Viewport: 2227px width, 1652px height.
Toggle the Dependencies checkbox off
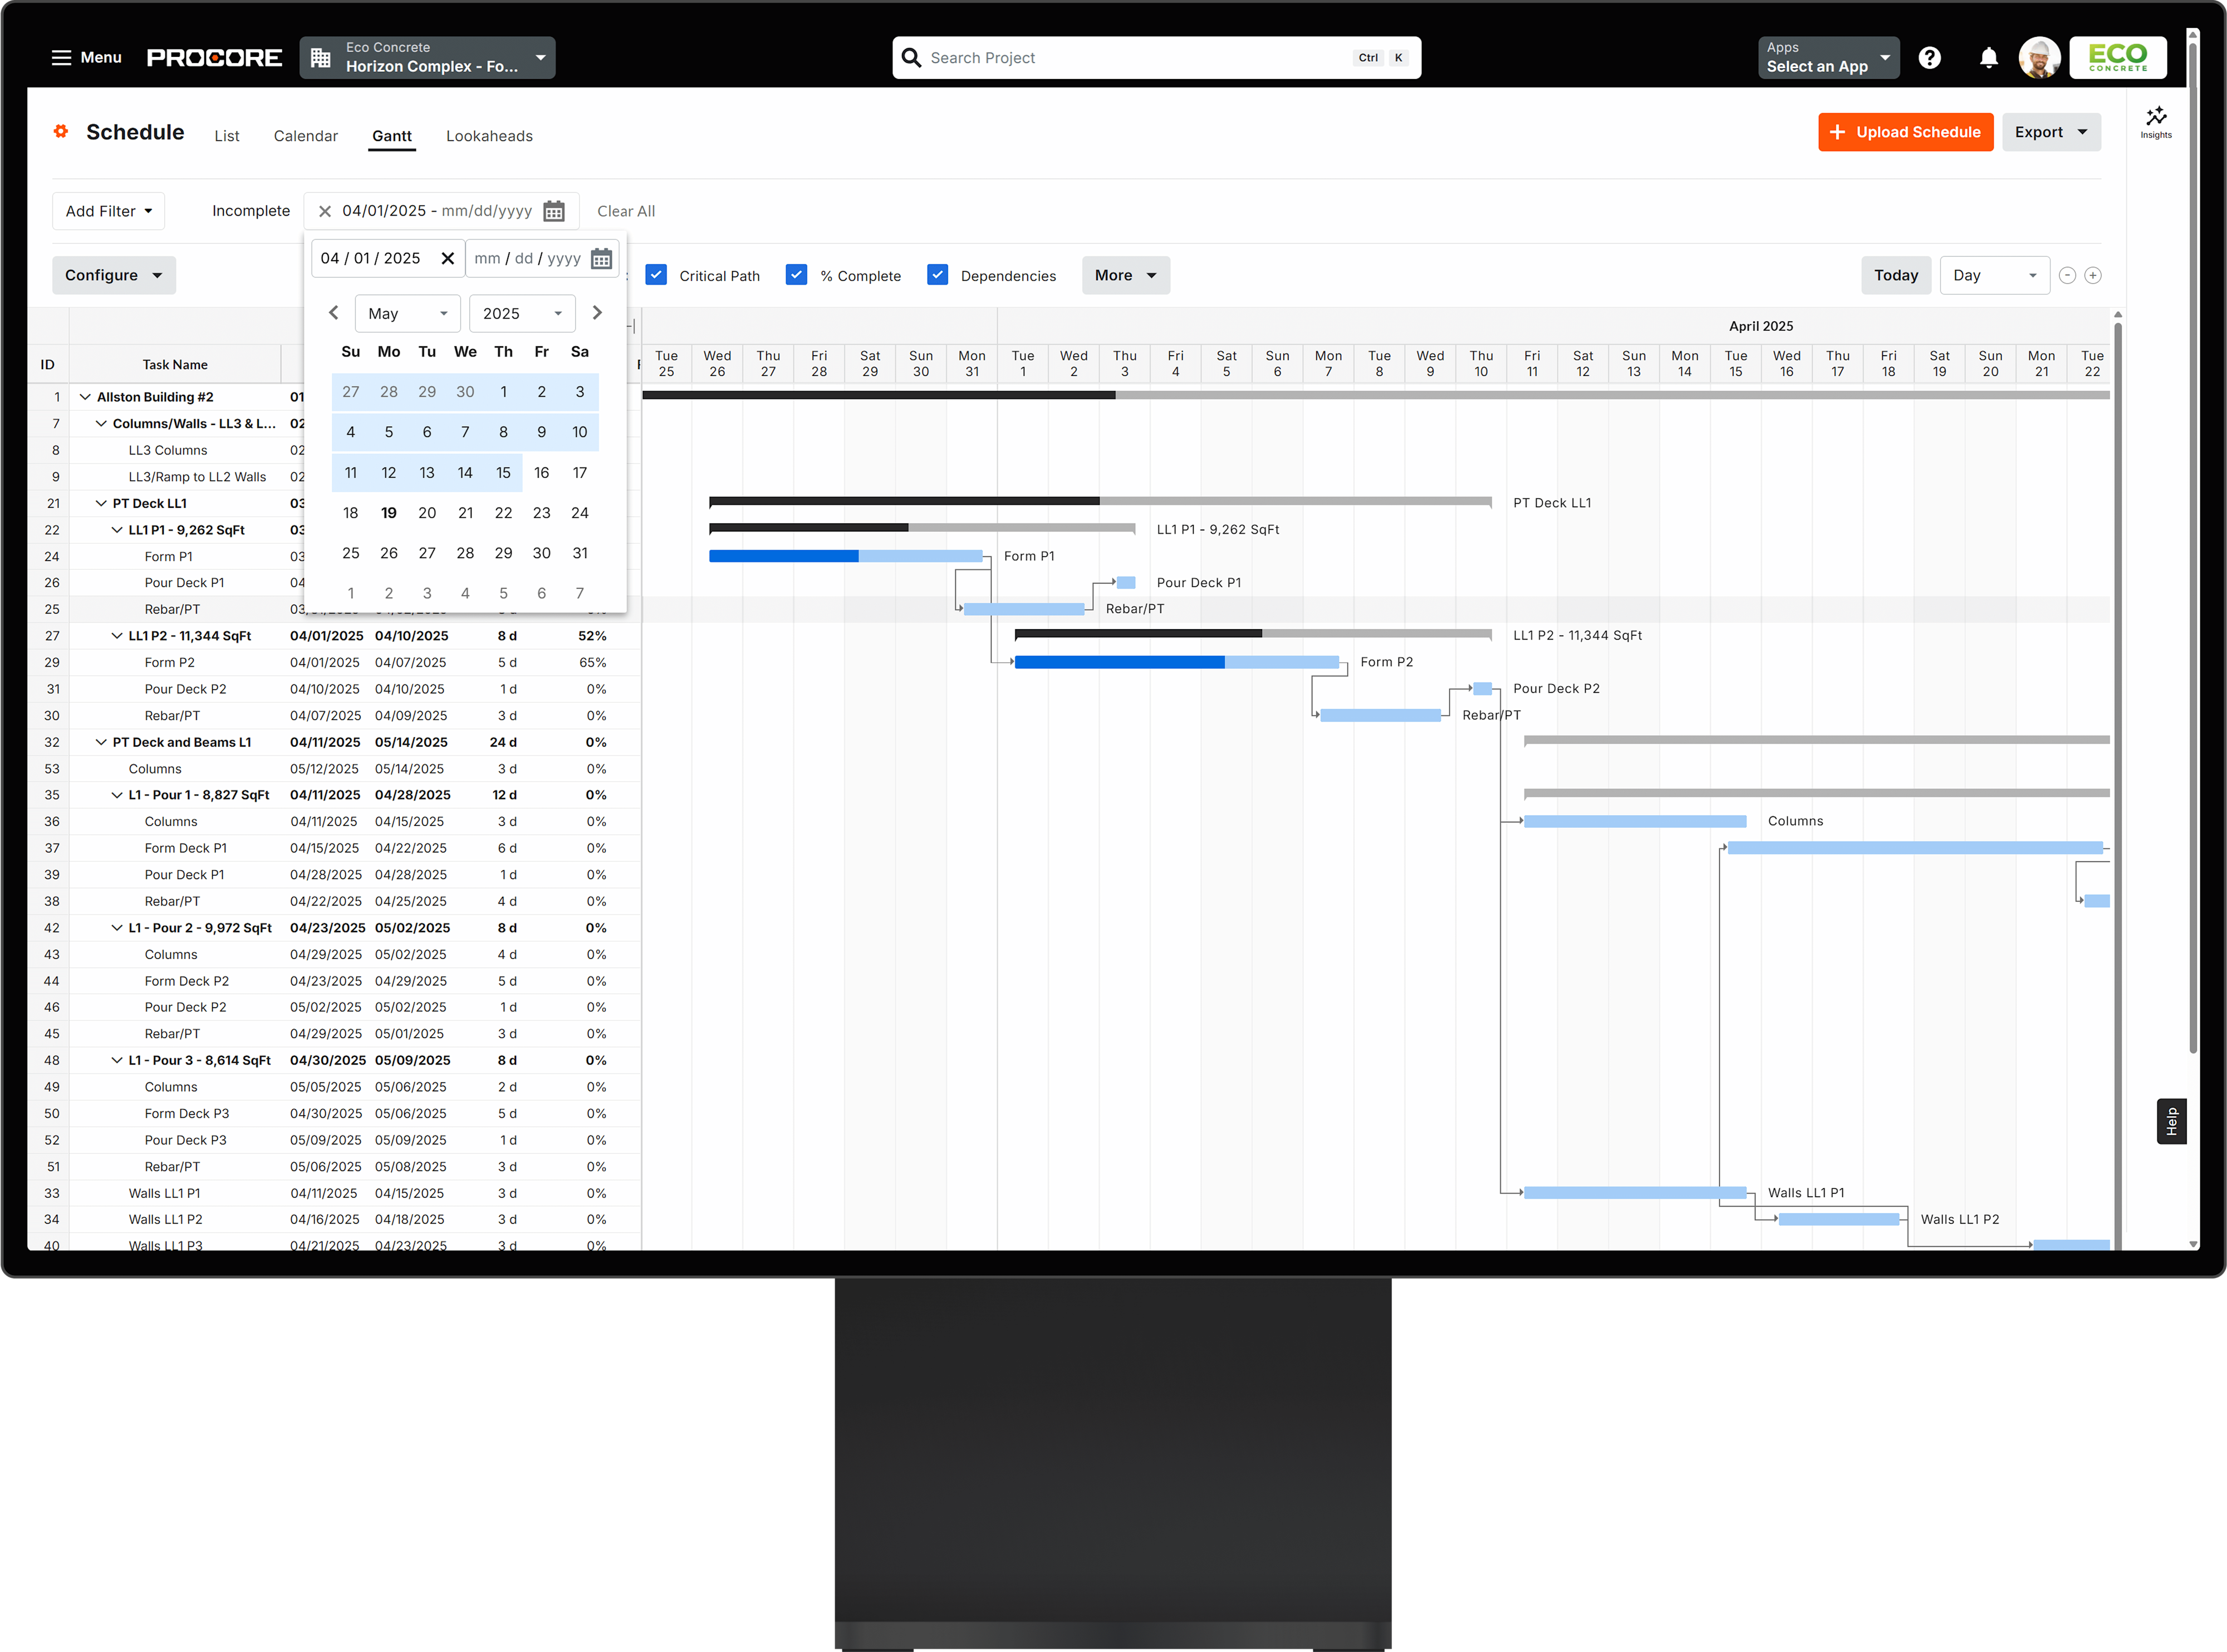click(x=938, y=275)
